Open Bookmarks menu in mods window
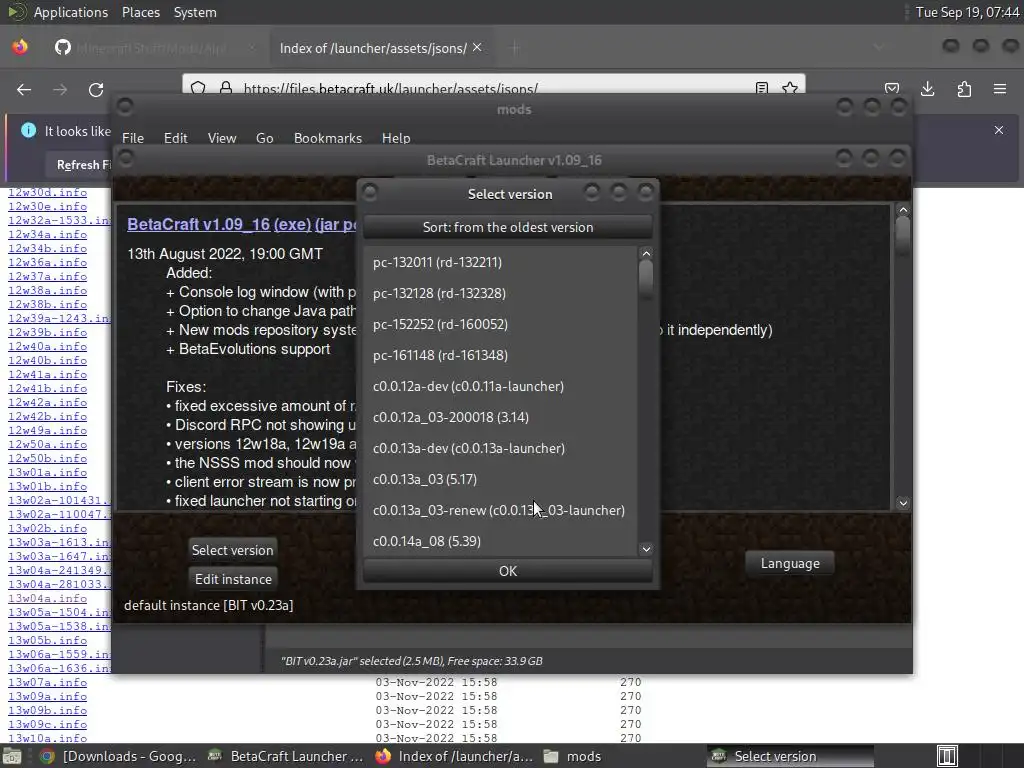The image size is (1024, 768). [x=327, y=138]
